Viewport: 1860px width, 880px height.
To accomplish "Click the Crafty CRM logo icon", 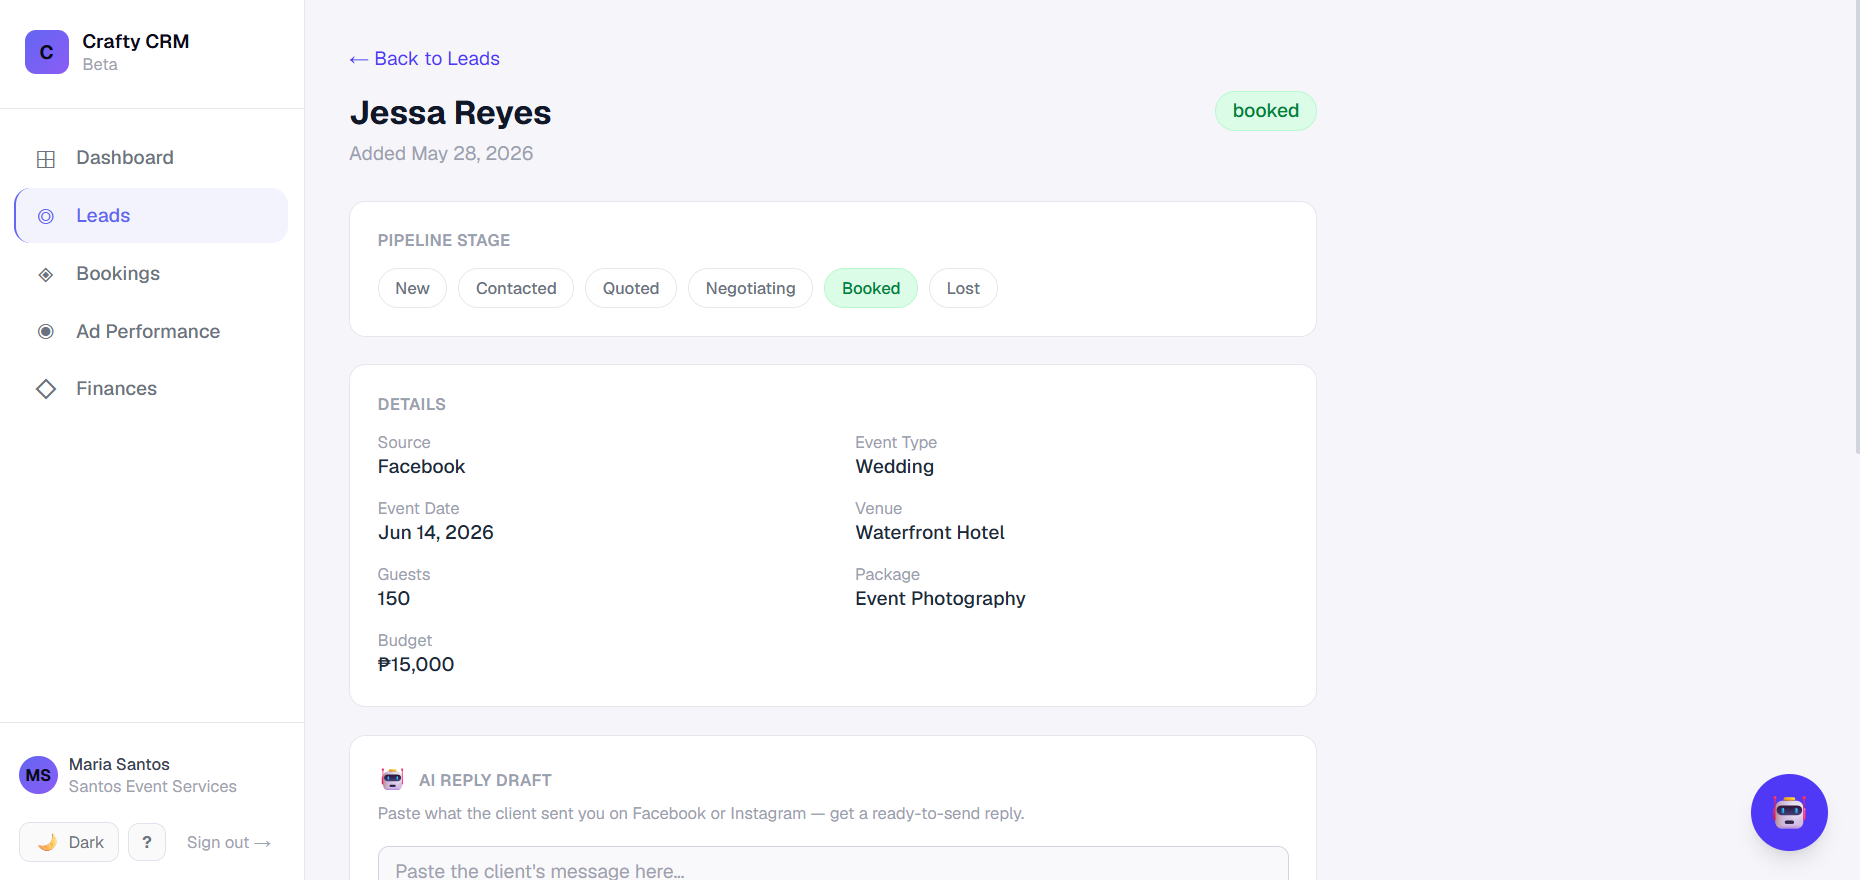I will click(x=47, y=52).
